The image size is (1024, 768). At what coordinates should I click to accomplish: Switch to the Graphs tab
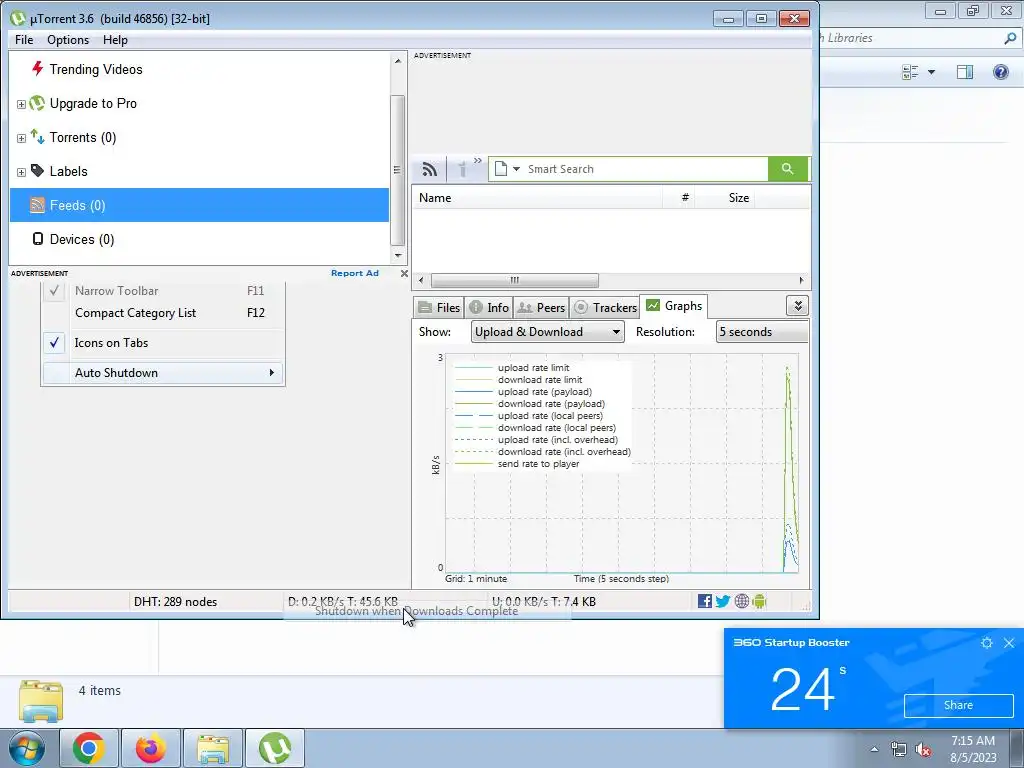click(x=674, y=306)
